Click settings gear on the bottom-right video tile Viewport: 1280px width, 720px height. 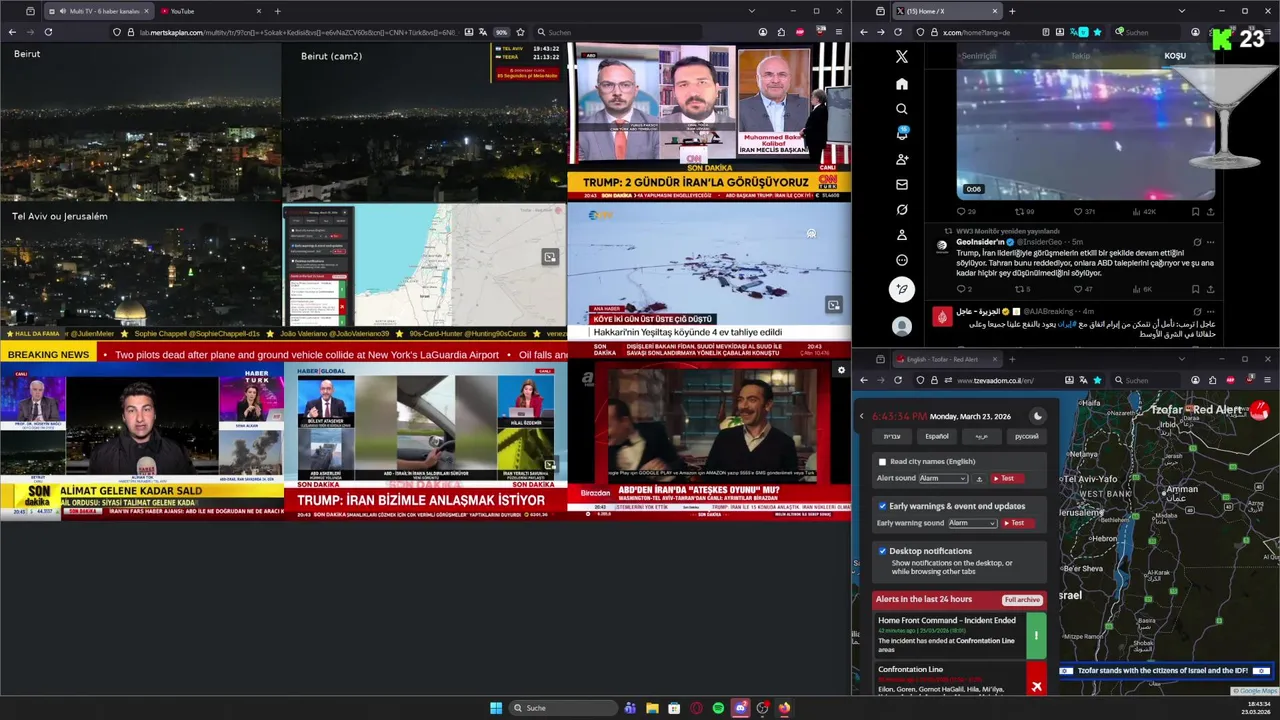[x=841, y=370]
